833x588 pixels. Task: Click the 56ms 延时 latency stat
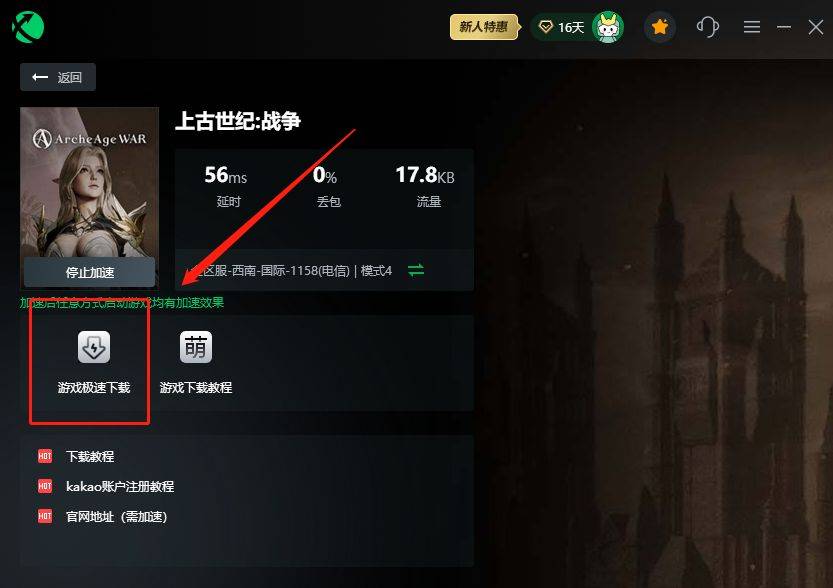[226, 186]
